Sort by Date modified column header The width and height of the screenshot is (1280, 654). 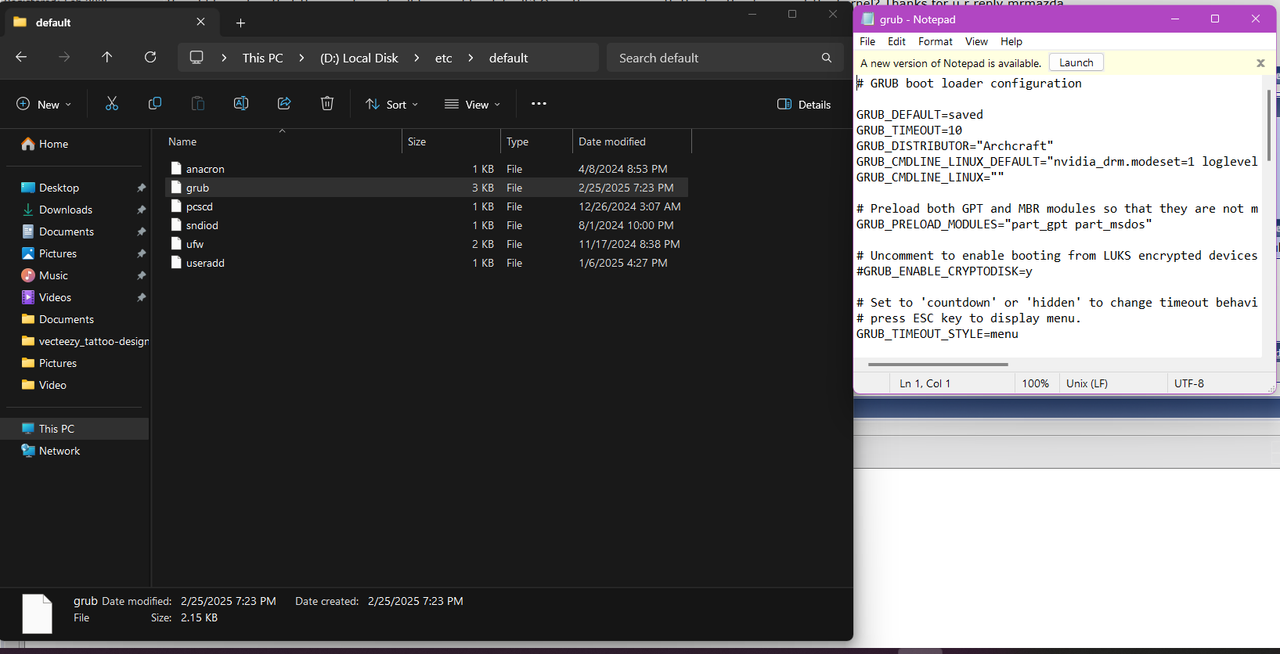(x=632, y=142)
